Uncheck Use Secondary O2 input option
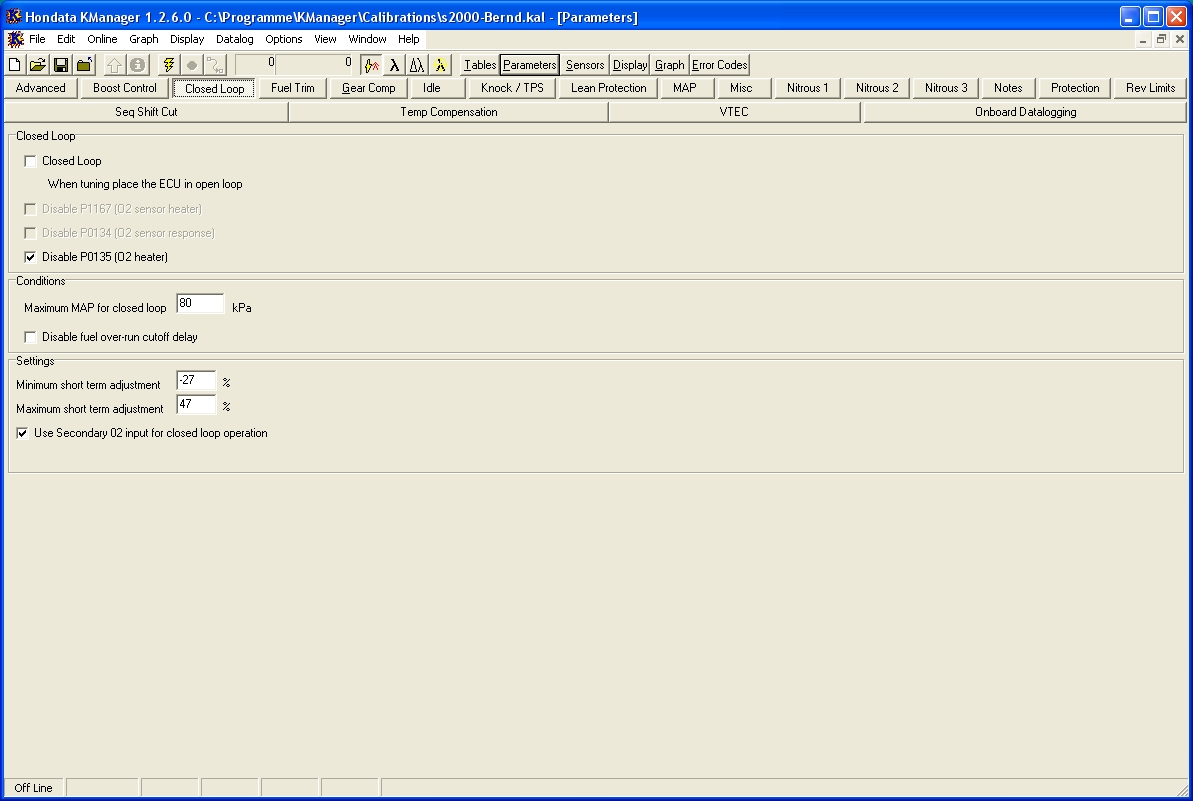Image resolution: width=1193 pixels, height=801 pixels. coord(22,433)
